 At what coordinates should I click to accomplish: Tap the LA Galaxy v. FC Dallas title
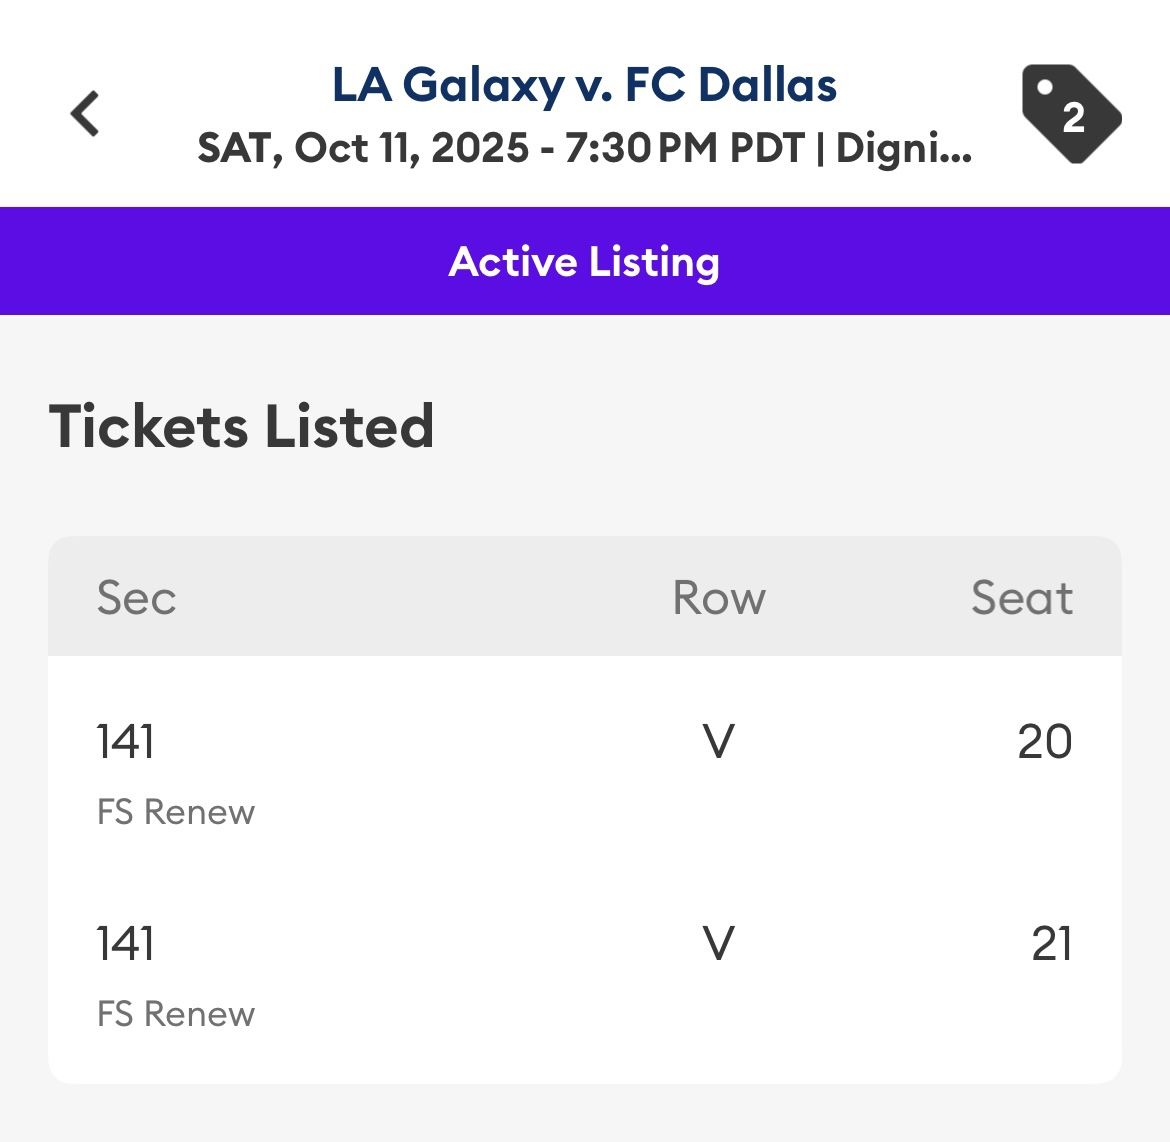coord(584,85)
